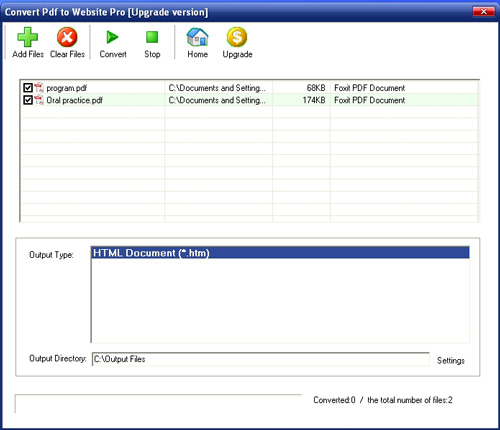Click the Converted:0 status text
This screenshot has width=500, height=430.
[334, 400]
